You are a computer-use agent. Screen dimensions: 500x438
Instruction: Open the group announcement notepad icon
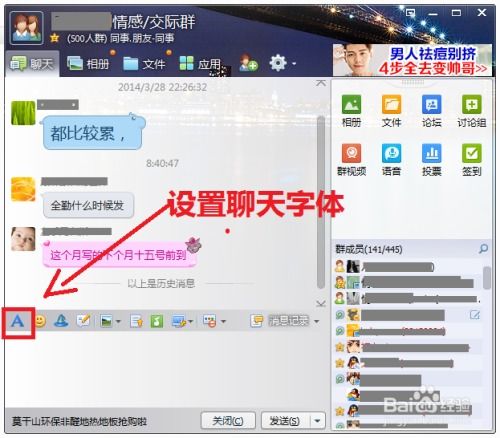83,321
